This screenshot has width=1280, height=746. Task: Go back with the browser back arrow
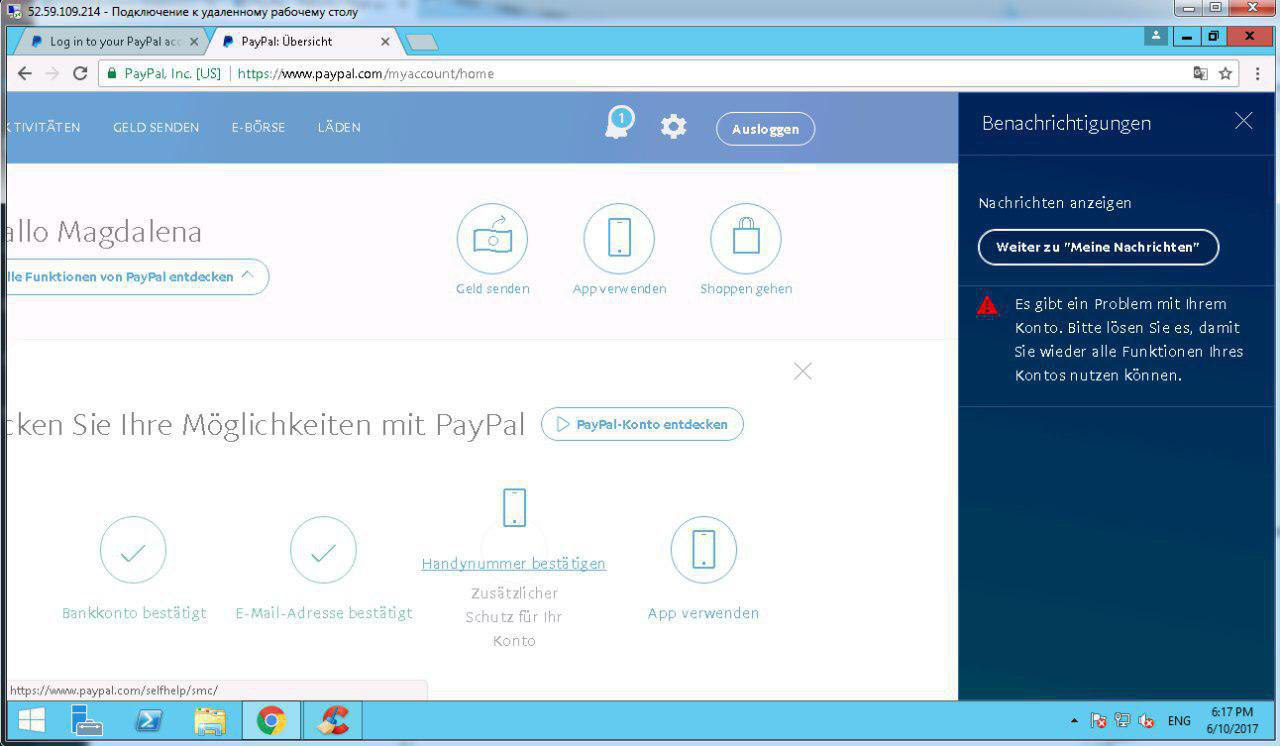(x=25, y=73)
